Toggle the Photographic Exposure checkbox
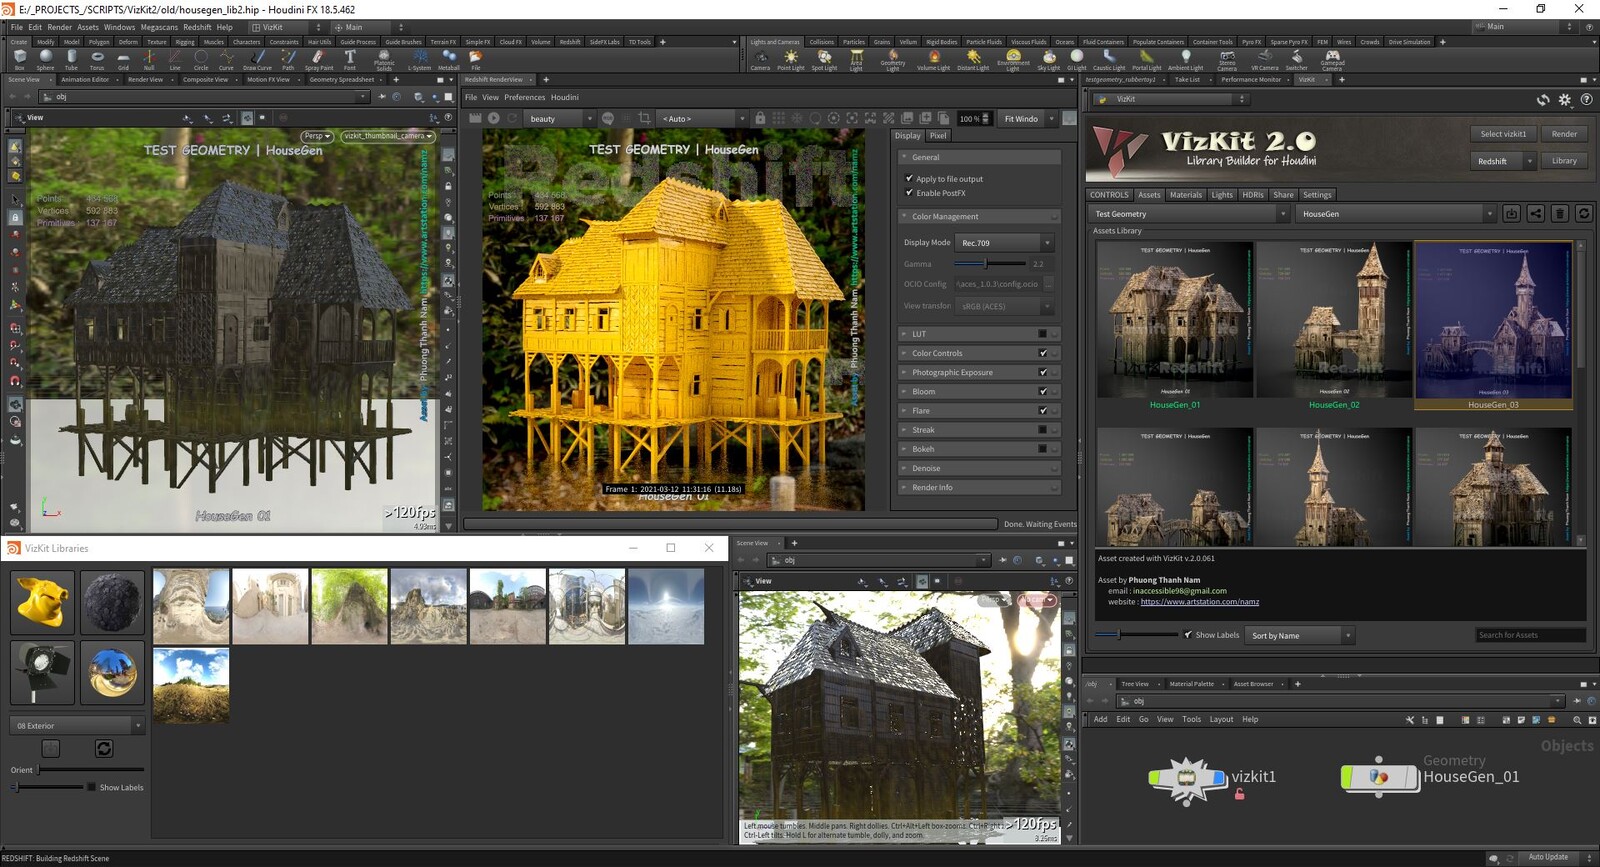 click(1043, 372)
